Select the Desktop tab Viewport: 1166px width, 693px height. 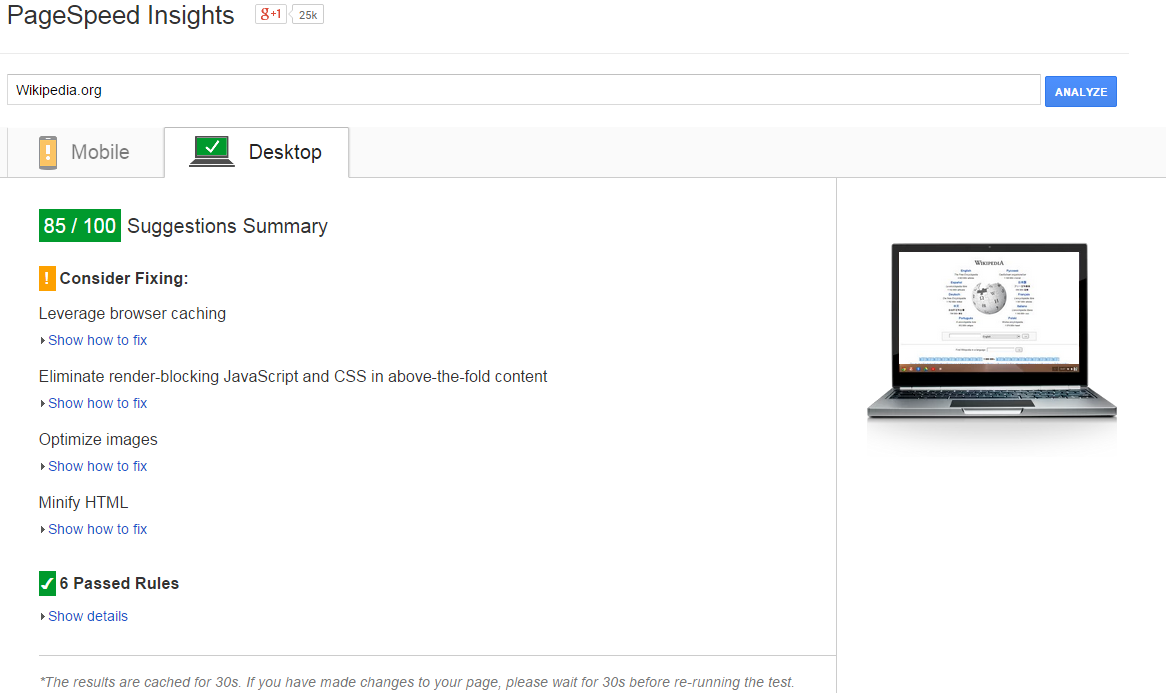(257, 152)
